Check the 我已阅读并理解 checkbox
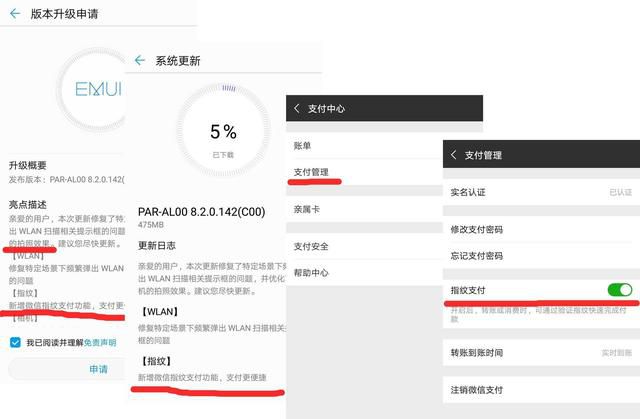This screenshot has width=640, height=419. (14, 342)
